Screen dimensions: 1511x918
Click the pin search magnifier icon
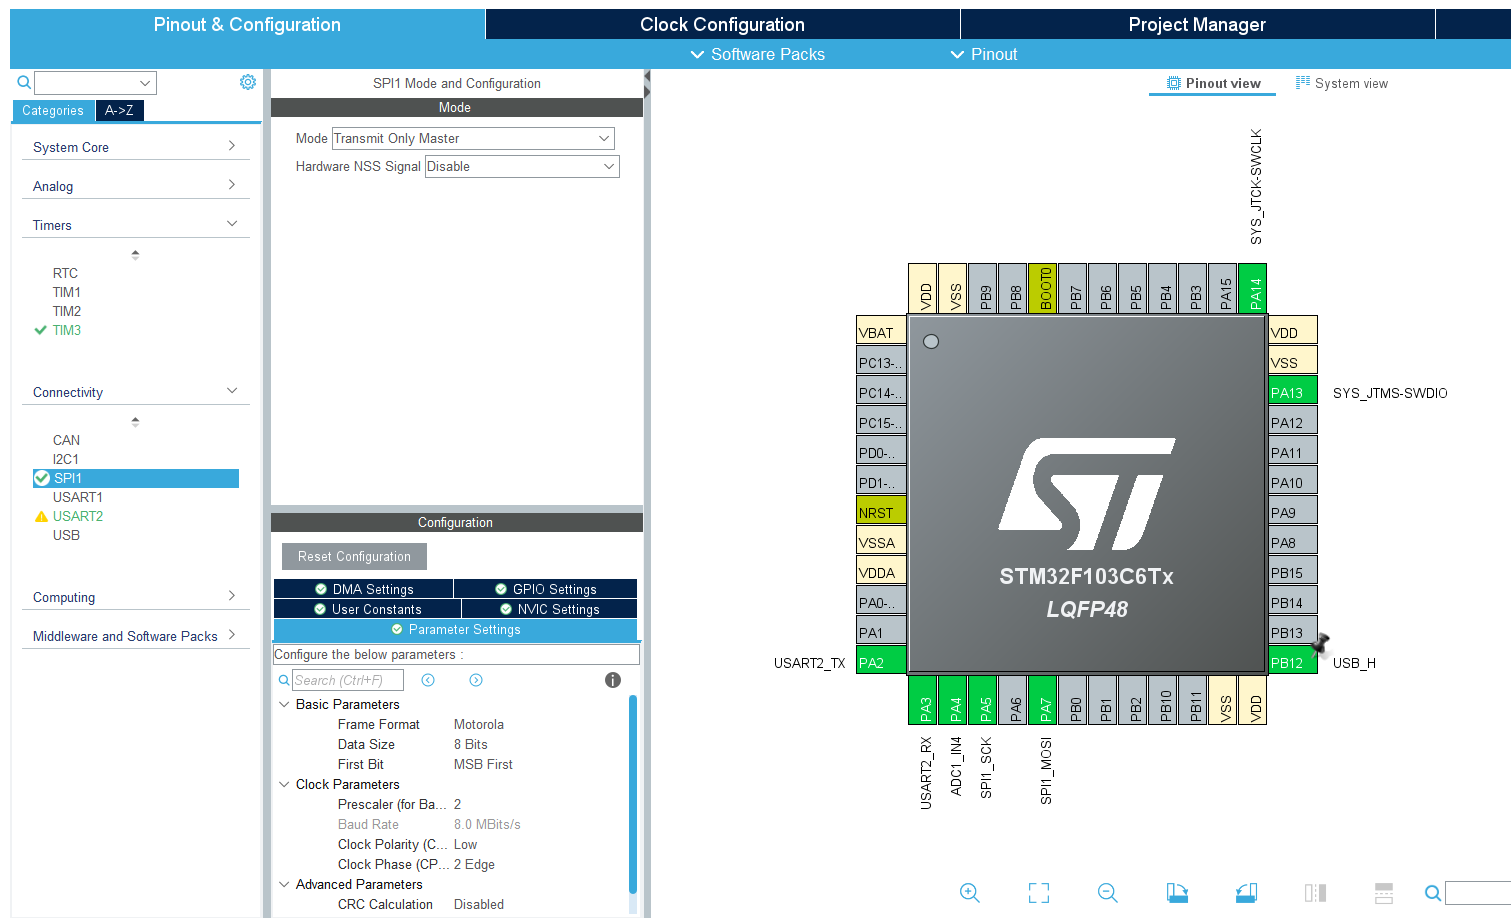click(1433, 893)
